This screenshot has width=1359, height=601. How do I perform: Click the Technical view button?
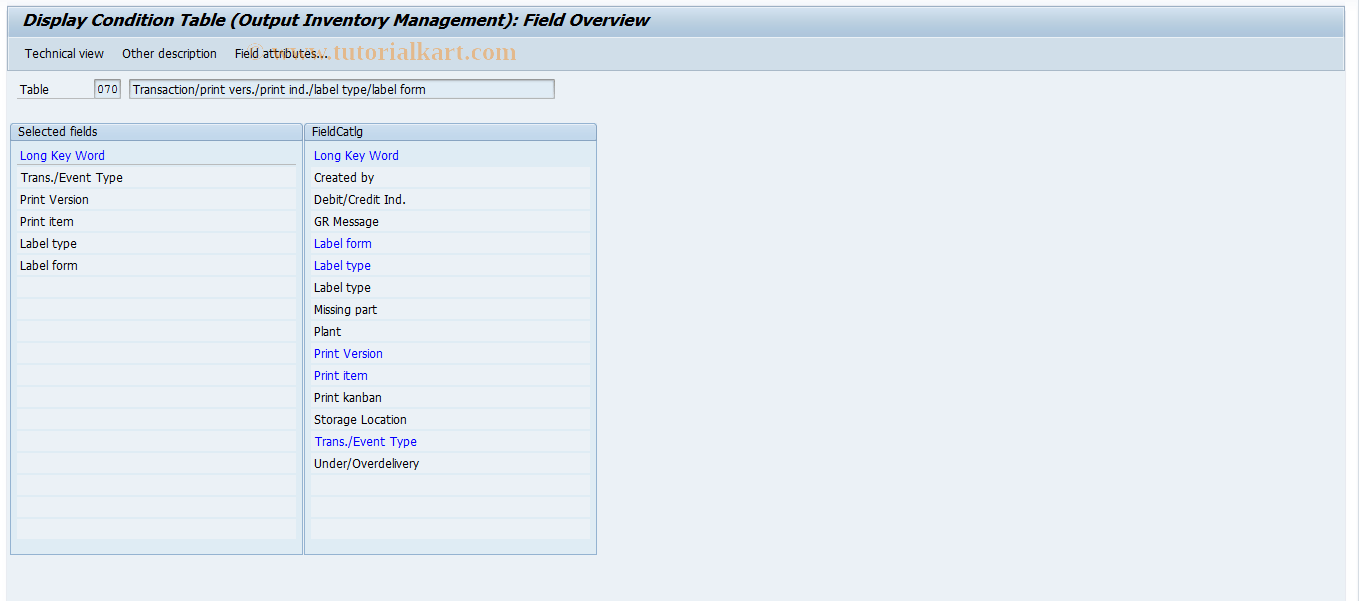pyautogui.click(x=63, y=53)
